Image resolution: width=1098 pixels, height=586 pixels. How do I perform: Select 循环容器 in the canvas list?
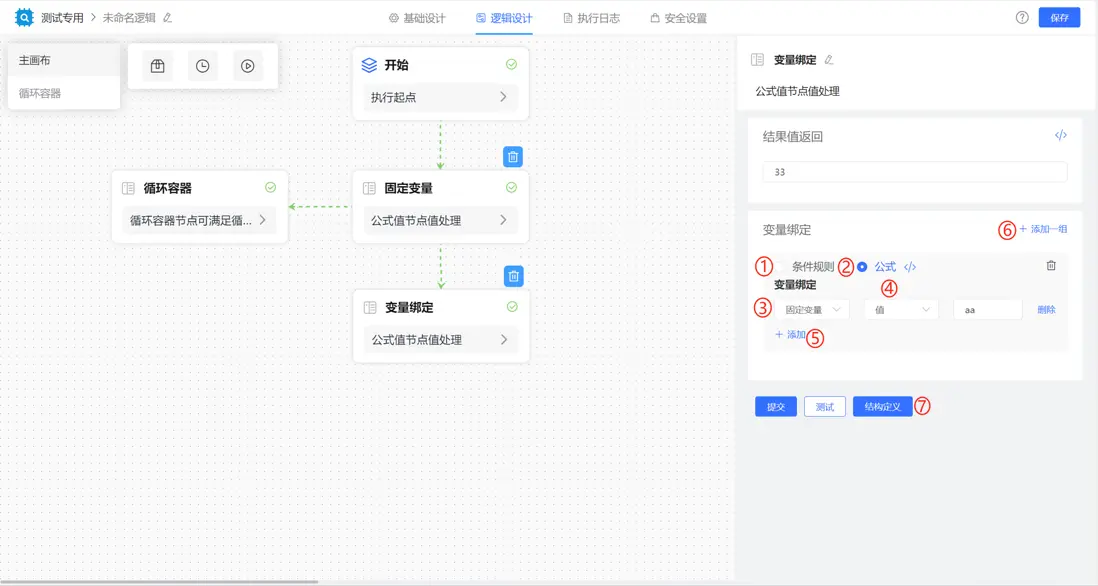[64, 93]
